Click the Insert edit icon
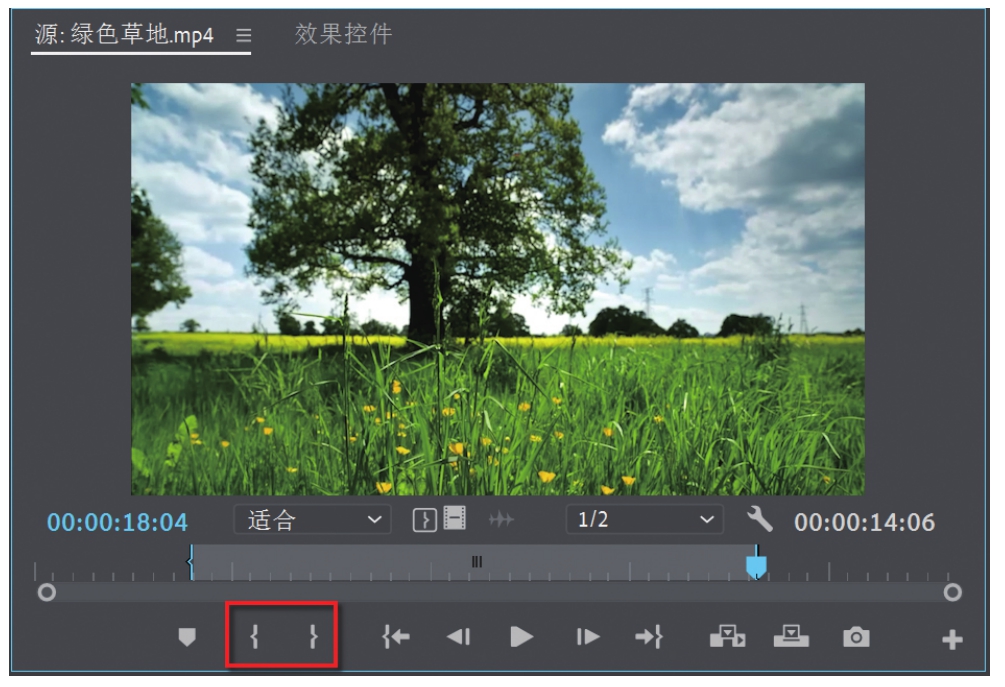This screenshot has height=687, width=1005. tap(727, 636)
